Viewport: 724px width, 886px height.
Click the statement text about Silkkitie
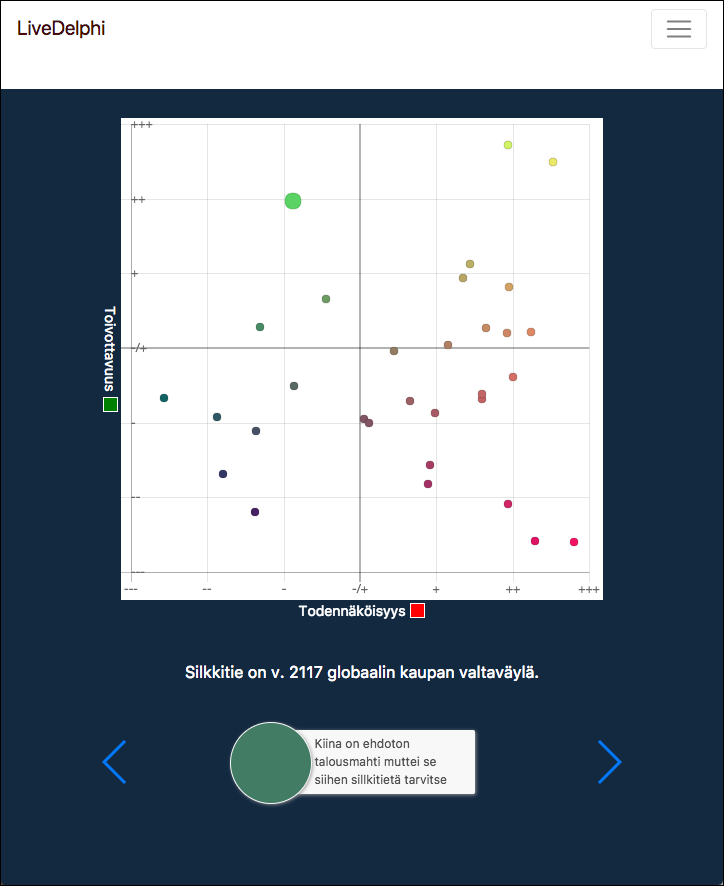[362, 673]
